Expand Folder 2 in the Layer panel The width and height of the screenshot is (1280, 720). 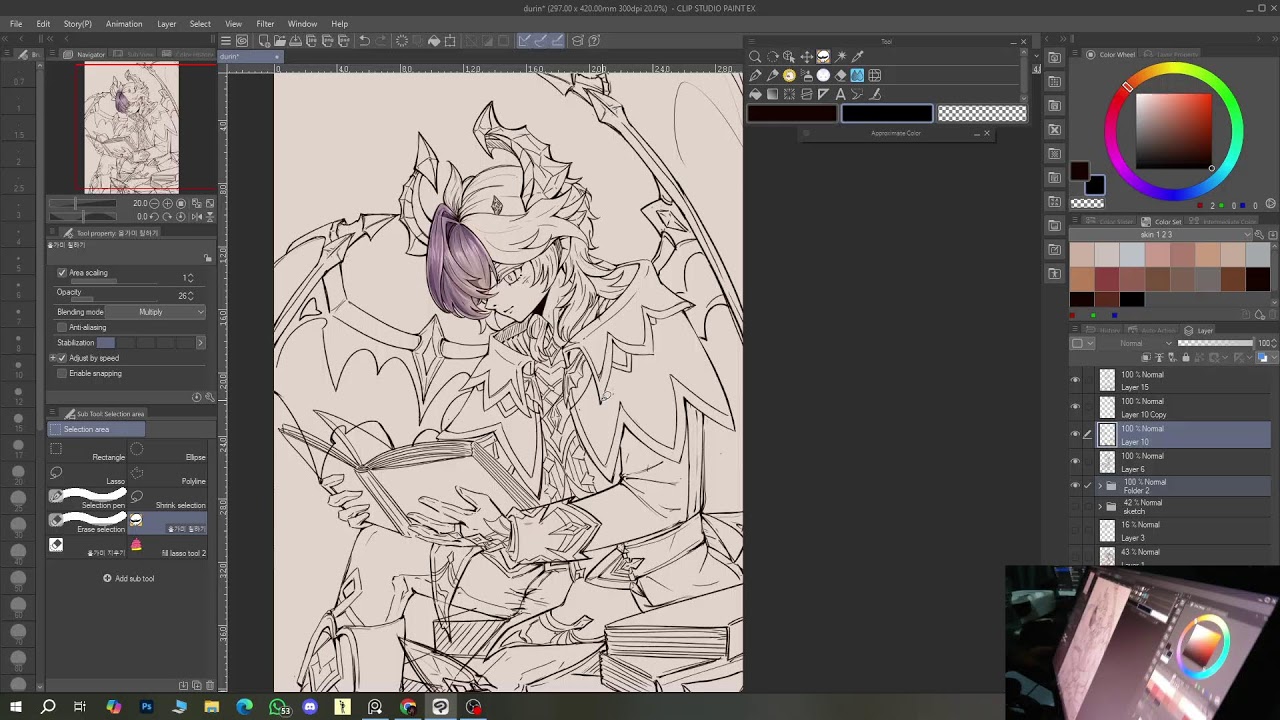[x=1100, y=486]
